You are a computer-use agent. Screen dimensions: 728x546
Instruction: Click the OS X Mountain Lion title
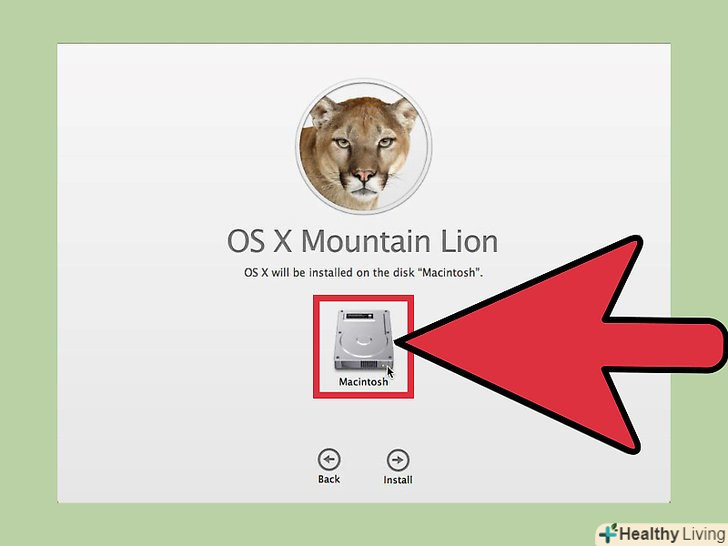(x=363, y=241)
